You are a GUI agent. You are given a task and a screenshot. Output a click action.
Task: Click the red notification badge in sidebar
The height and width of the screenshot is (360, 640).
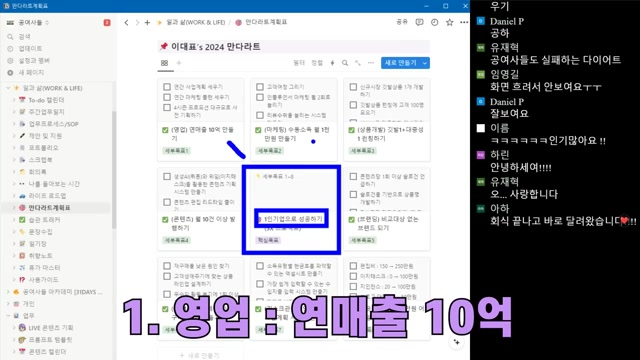click(x=107, y=22)
